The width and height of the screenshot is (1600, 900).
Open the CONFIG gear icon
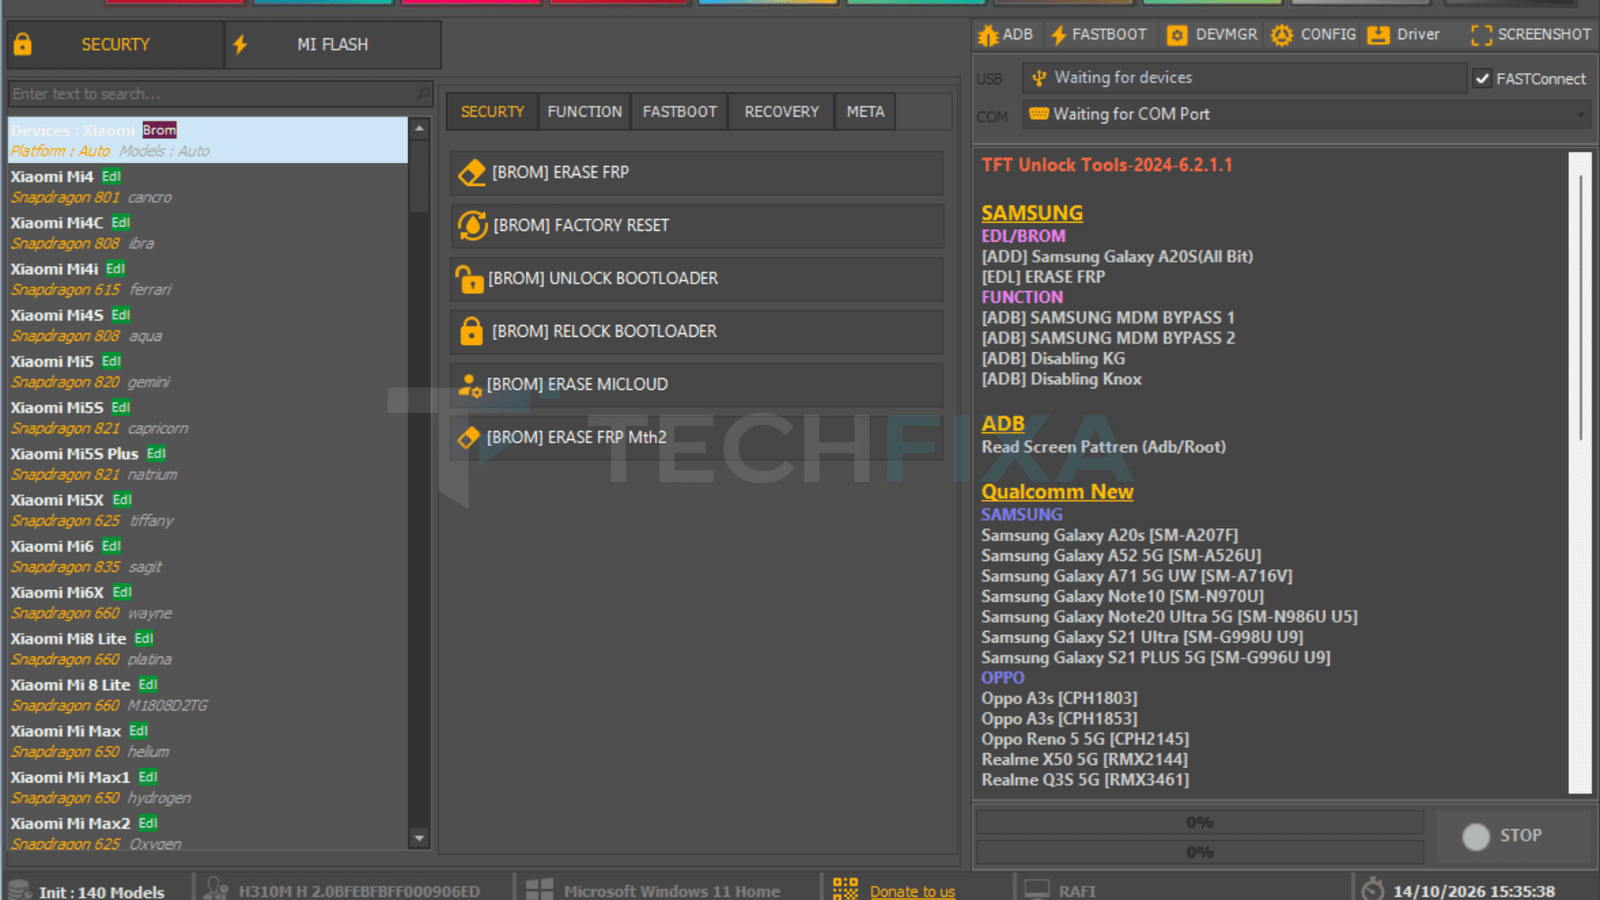pos(1282,35)
